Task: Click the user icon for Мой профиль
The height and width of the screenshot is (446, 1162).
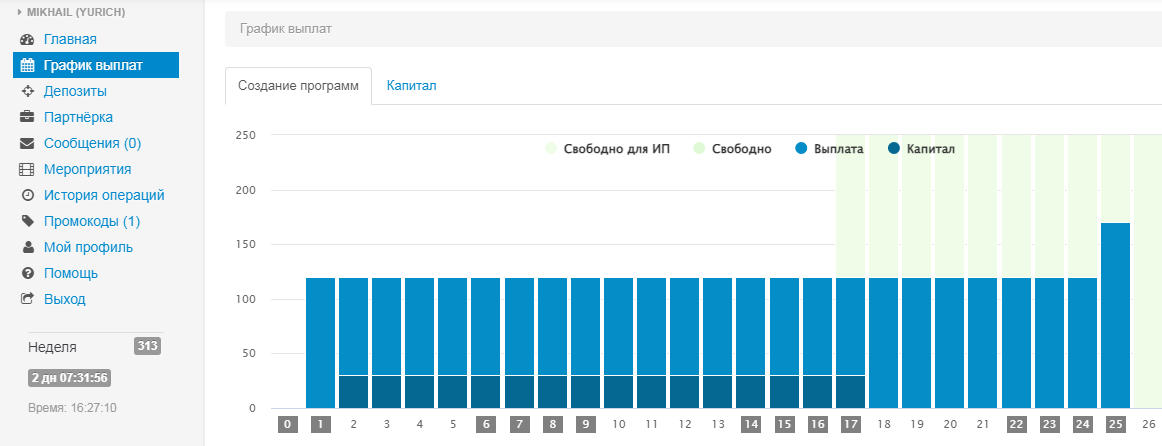Action: coord(27,247)
